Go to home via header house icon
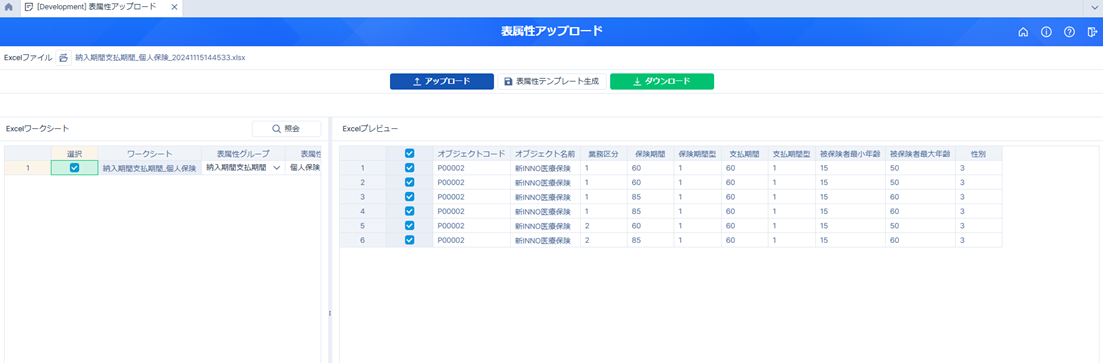Screen dimensions: 1103x363 click(x=1024, y=32)
